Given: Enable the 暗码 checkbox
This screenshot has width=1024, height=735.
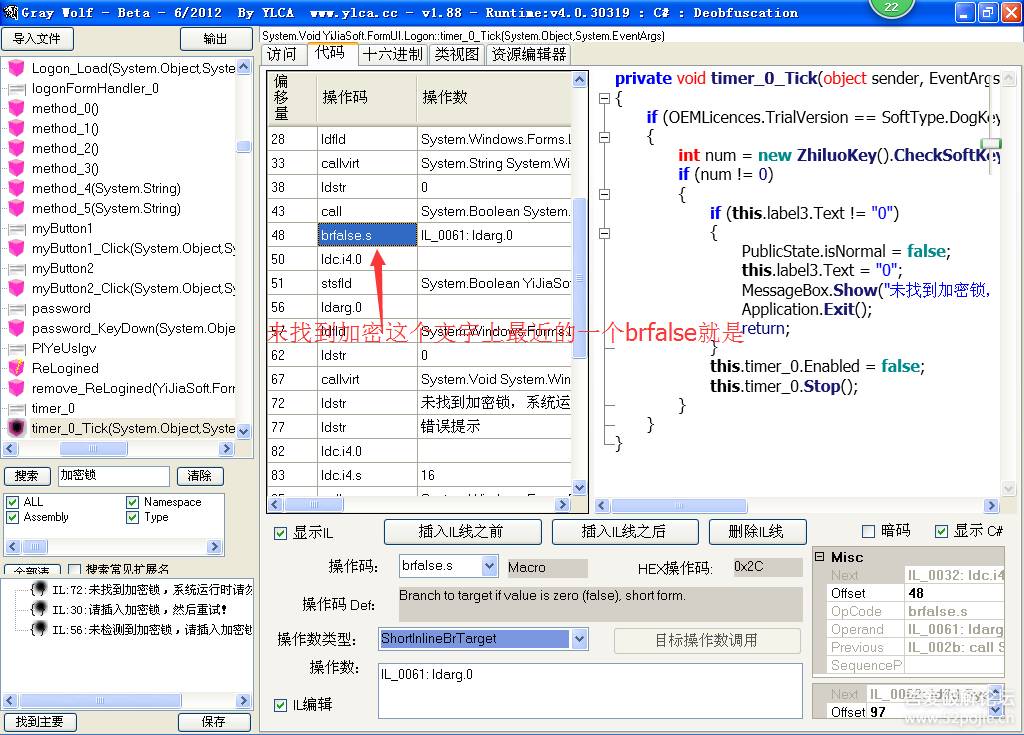Looking at the screenshot, I should click(868, 531).
